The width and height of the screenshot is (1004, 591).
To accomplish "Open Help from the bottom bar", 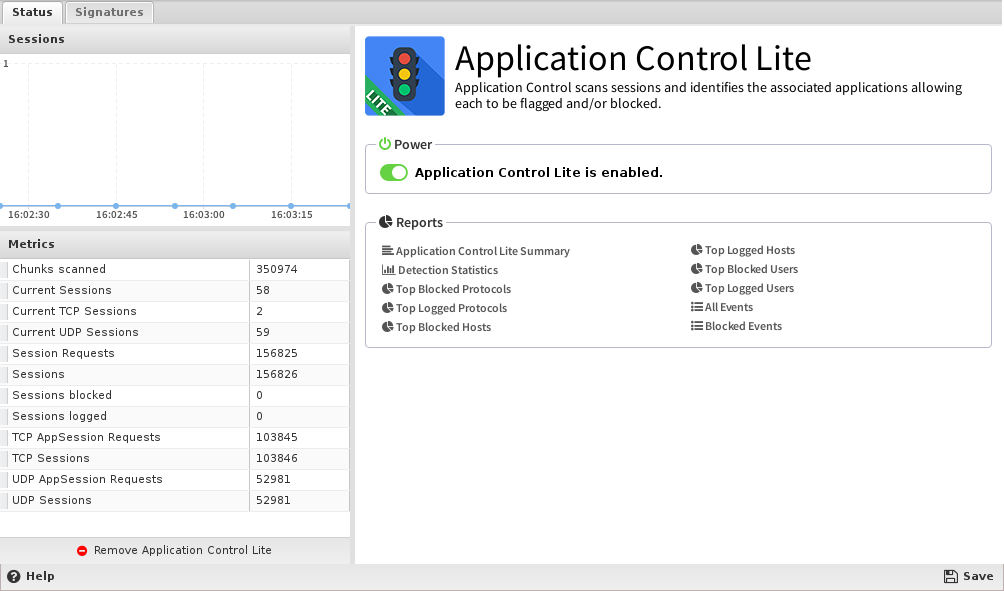I will 31,576.
